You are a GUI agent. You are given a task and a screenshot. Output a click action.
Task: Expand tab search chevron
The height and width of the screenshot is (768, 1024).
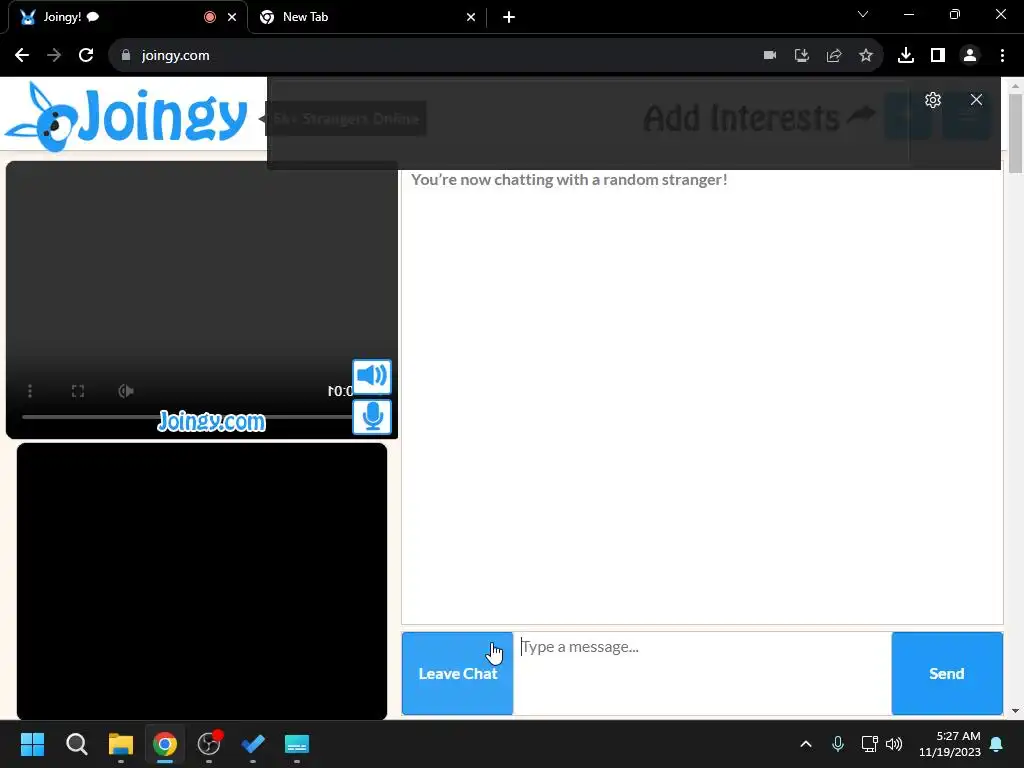(x=863, y=14)
